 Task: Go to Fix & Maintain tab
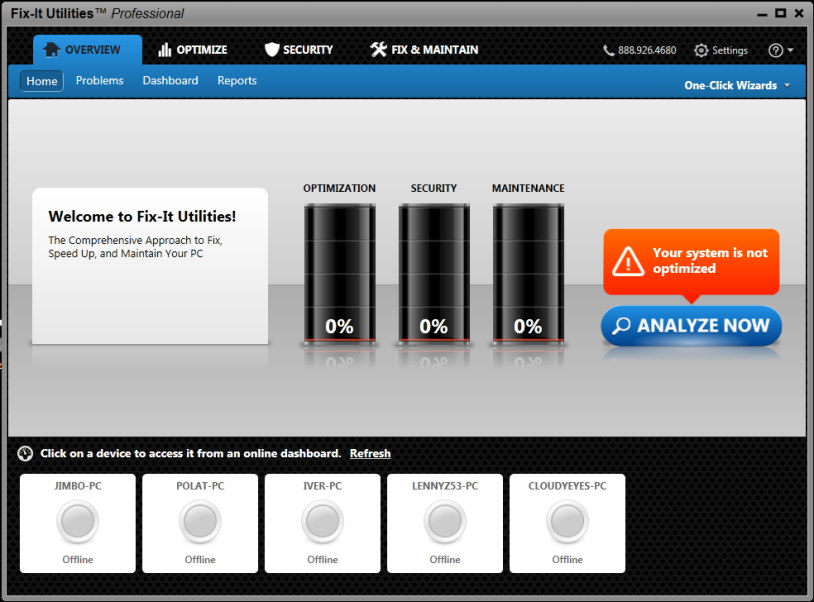[424, 50]
